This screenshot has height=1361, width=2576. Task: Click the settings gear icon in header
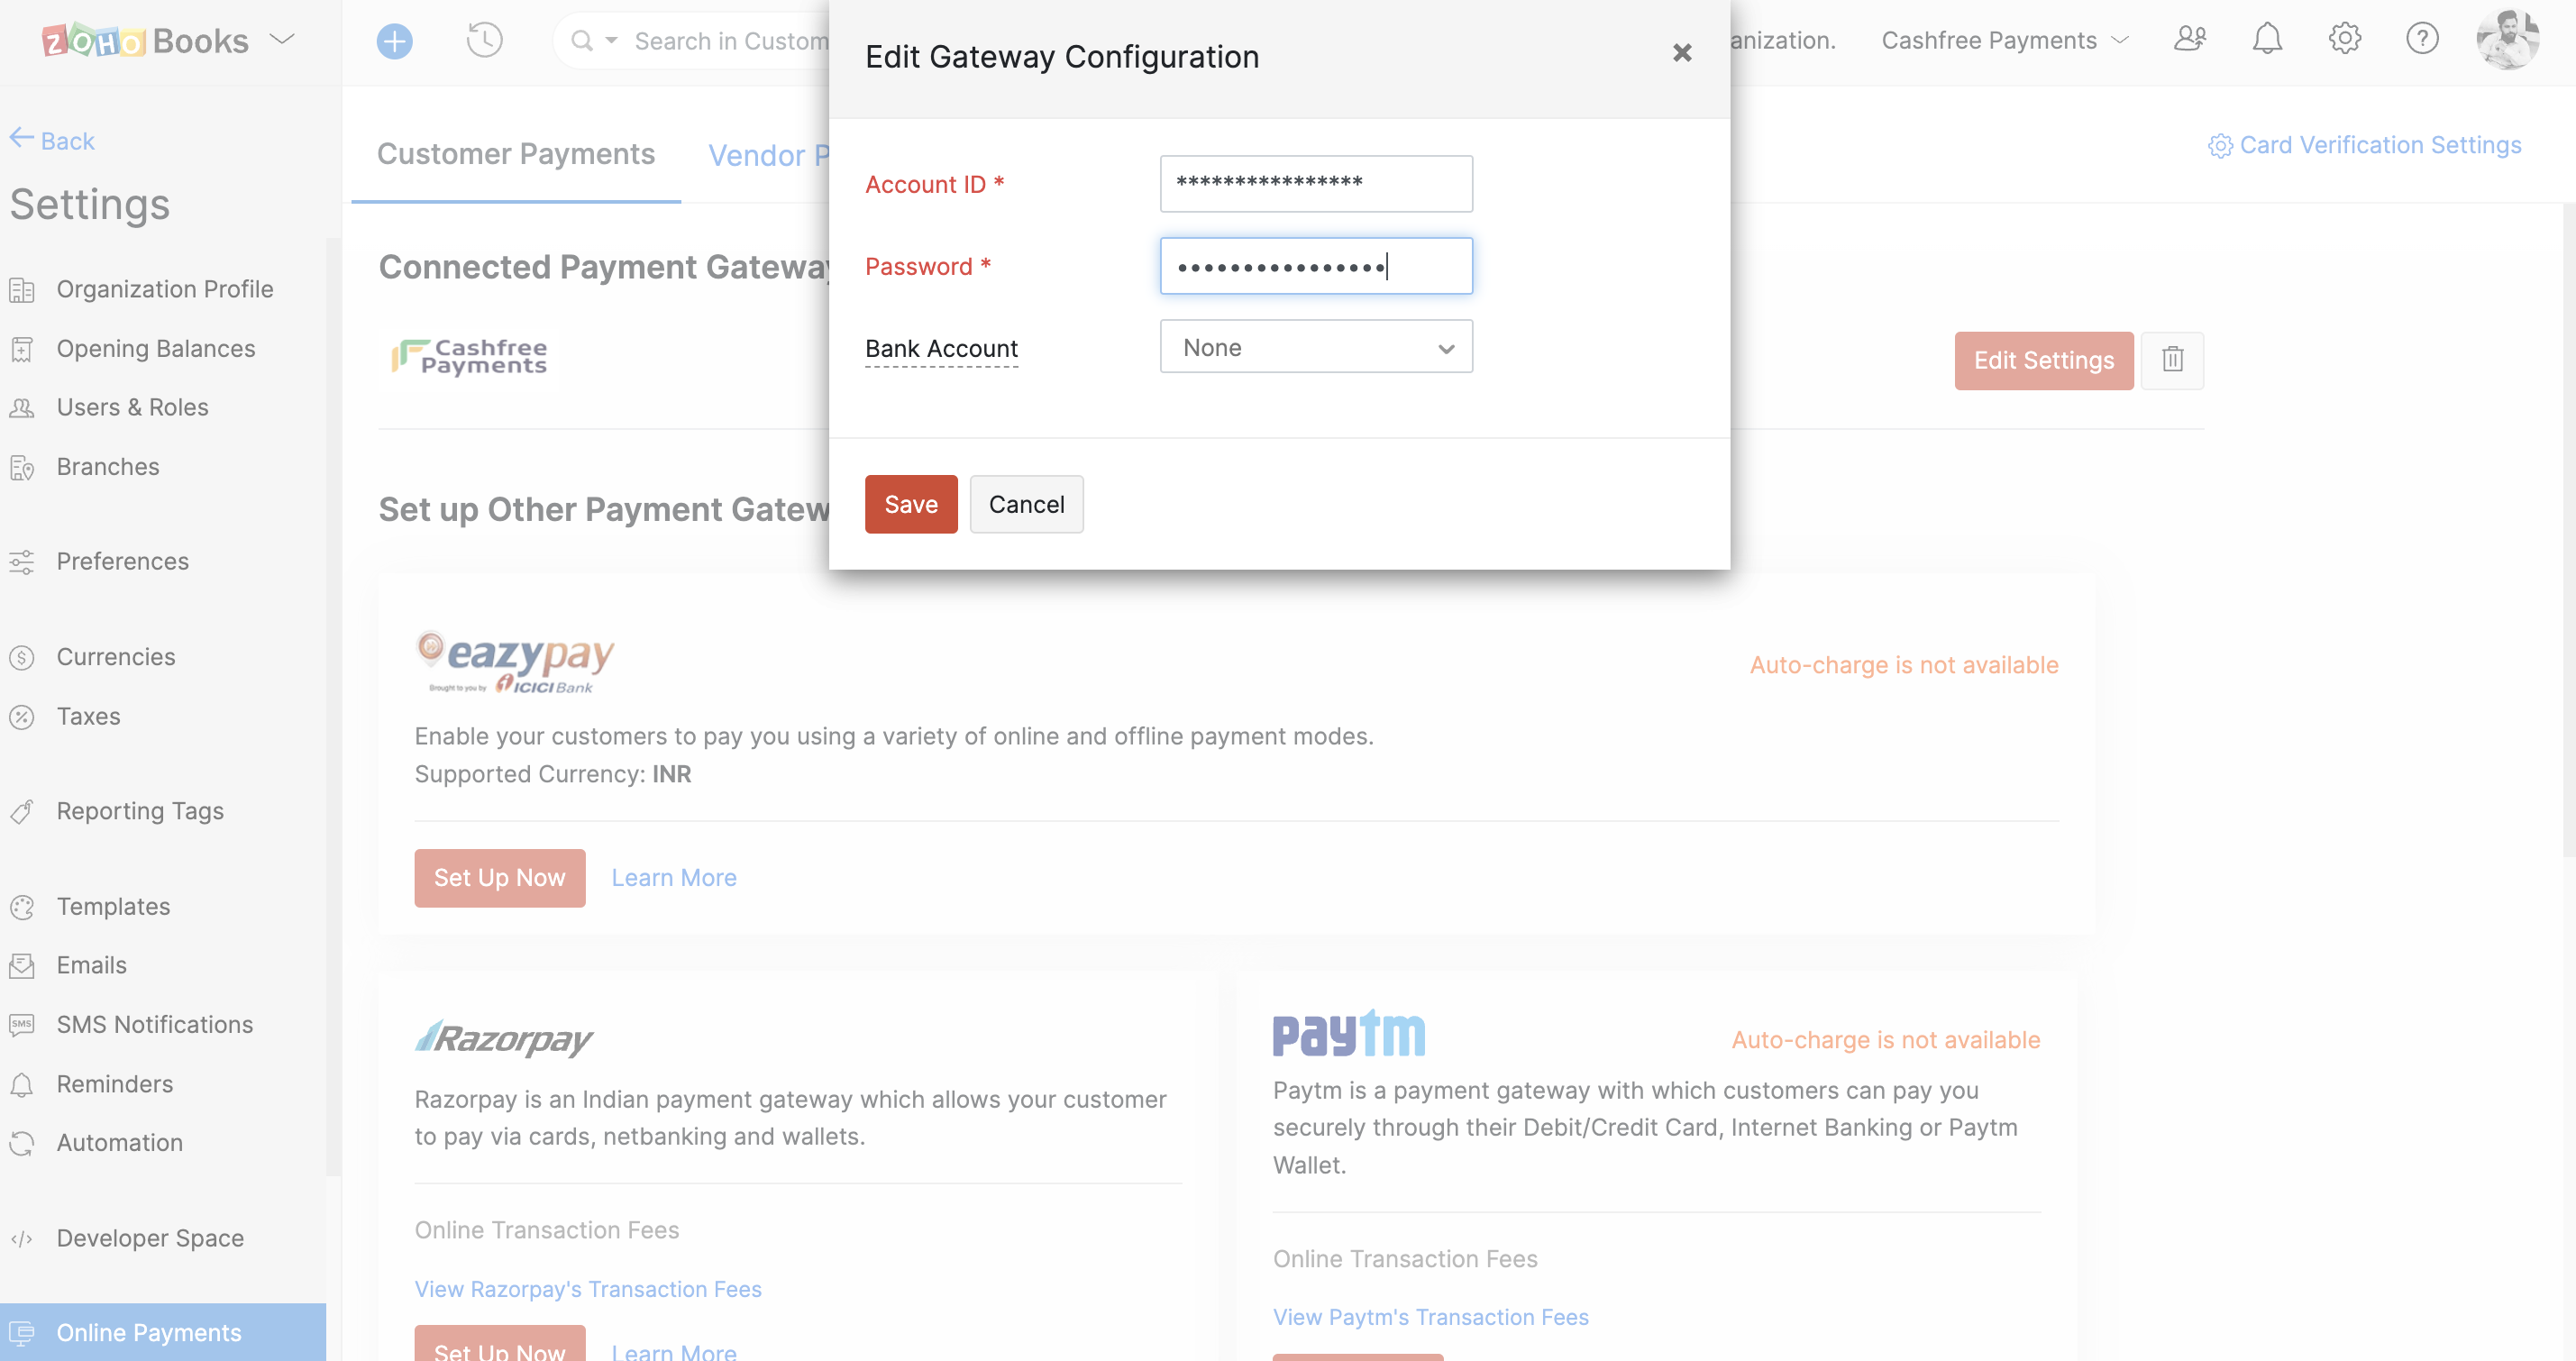tap(2343, 39)
